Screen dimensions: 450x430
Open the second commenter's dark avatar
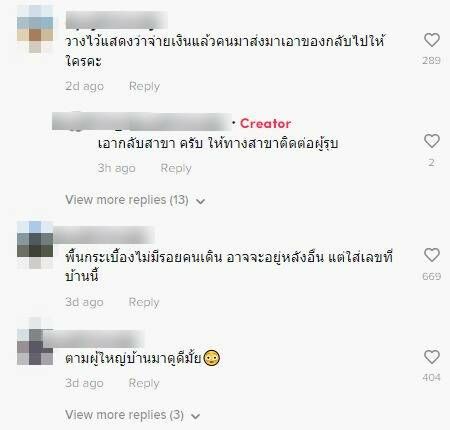tap(35, 245)
